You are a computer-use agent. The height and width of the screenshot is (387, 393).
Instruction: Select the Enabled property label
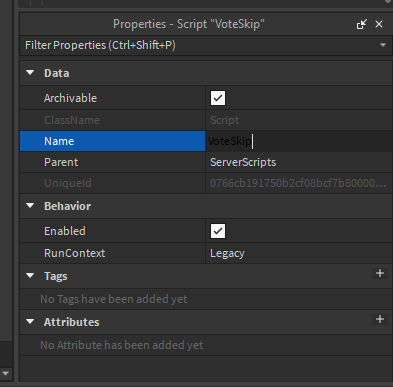point(65,231)
